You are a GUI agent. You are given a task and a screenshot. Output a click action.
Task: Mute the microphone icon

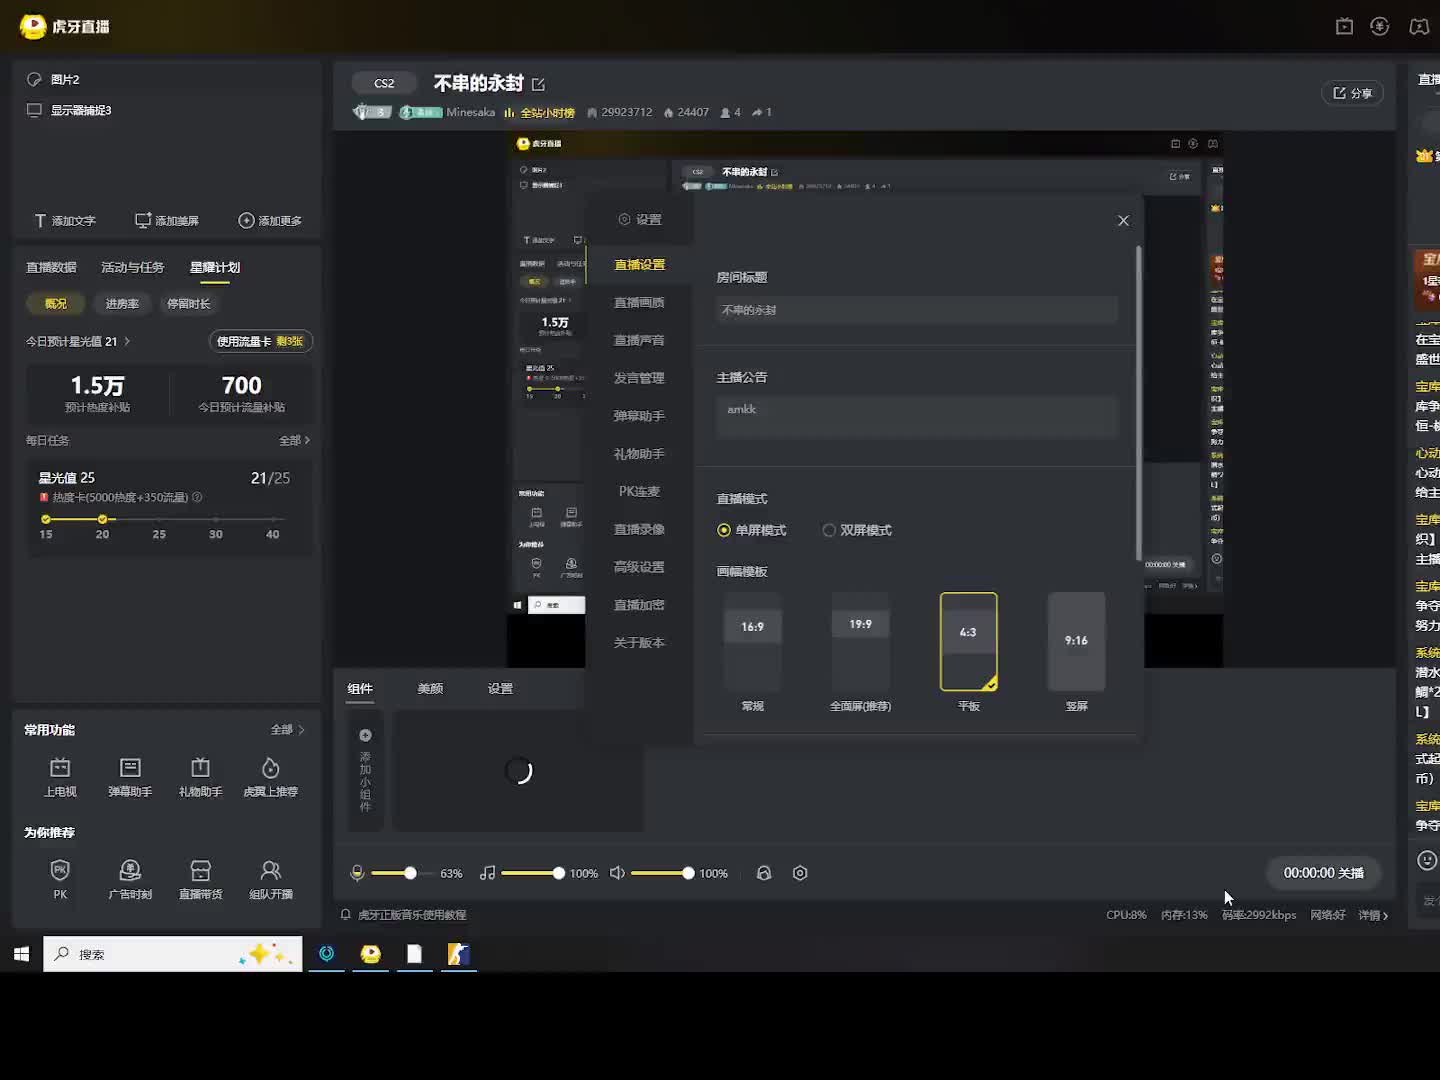pos(357,873)
